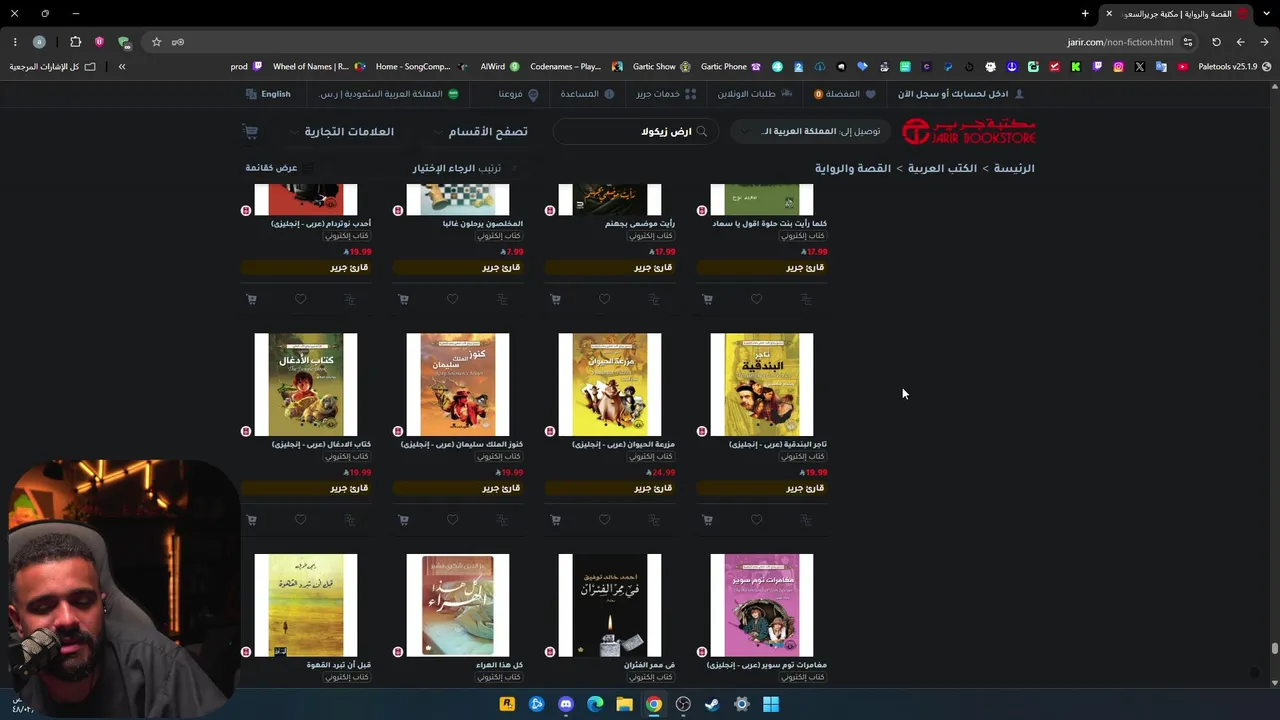Open the Gartic Phone bookmark
The height and width of the screenshot is (720, 1280).
[729, 67]
